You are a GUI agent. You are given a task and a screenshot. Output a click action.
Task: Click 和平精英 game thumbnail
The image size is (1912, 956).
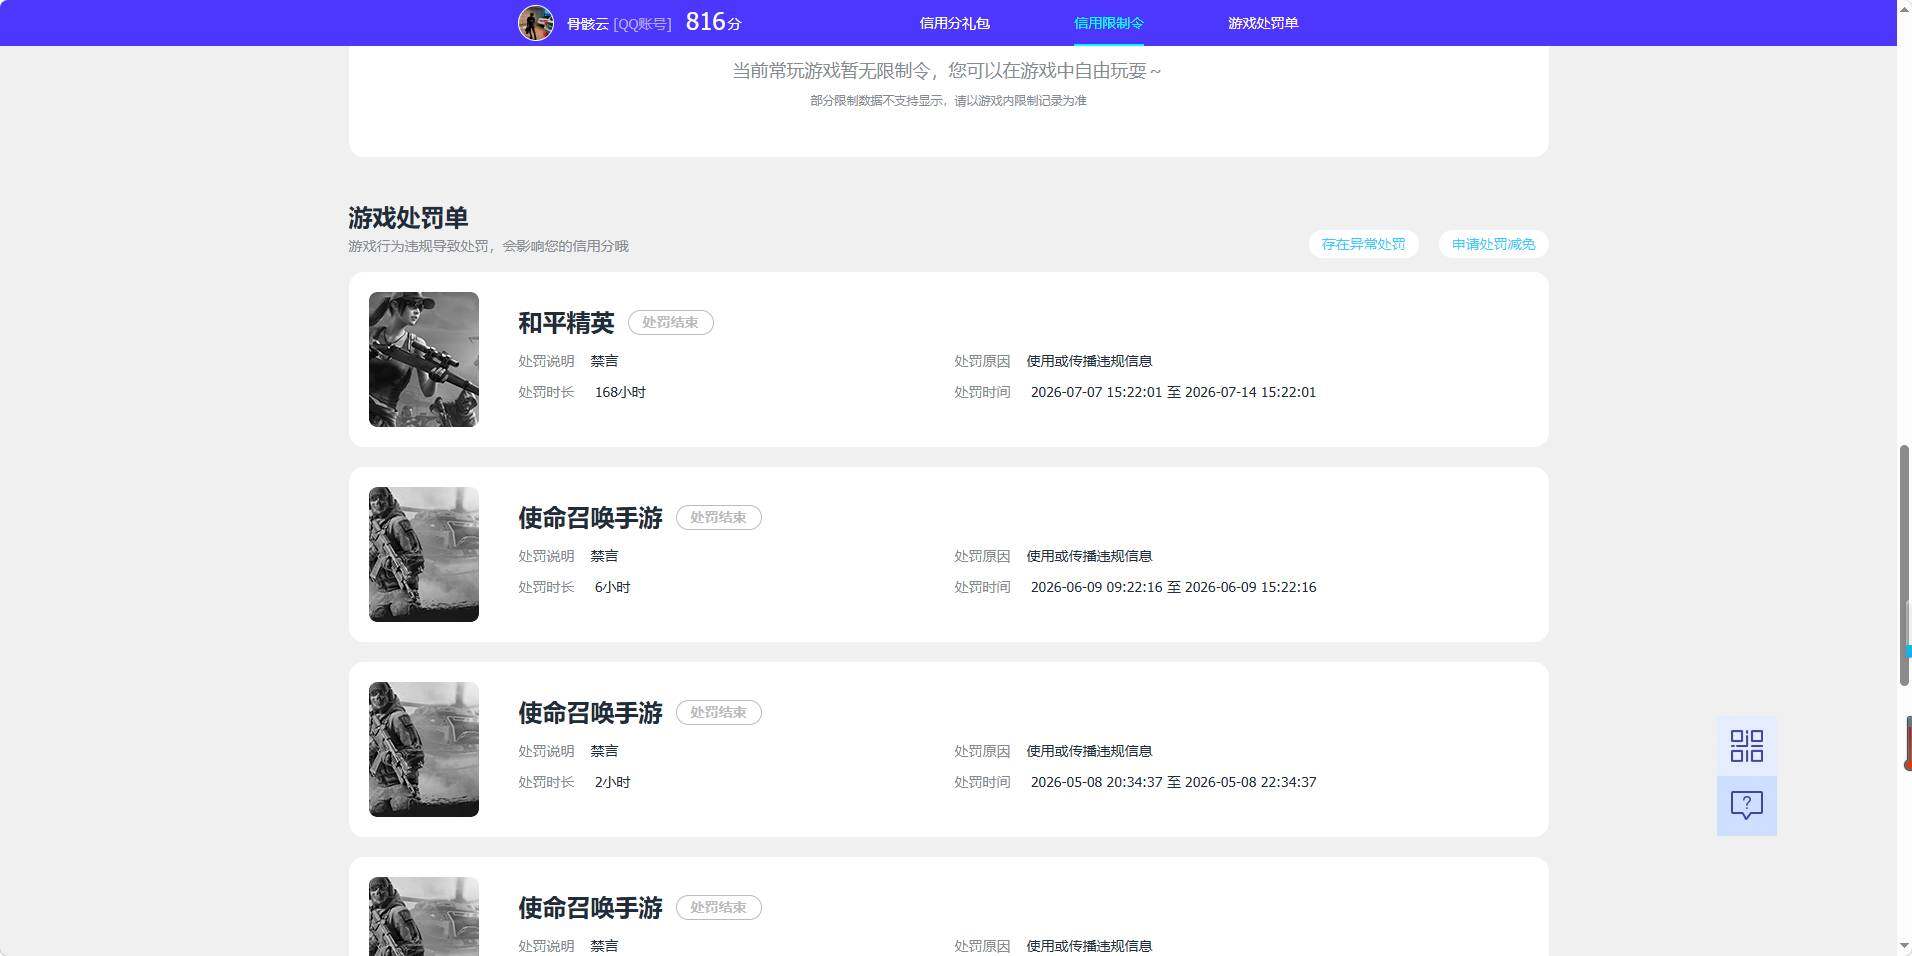pyautogui.click(x=424, y=359)
